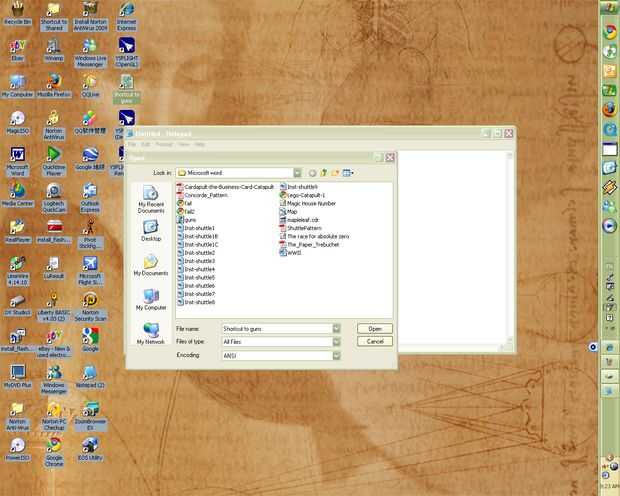620x496 pixels.
Task: Select the Magic House Number file
Action: 308,203
